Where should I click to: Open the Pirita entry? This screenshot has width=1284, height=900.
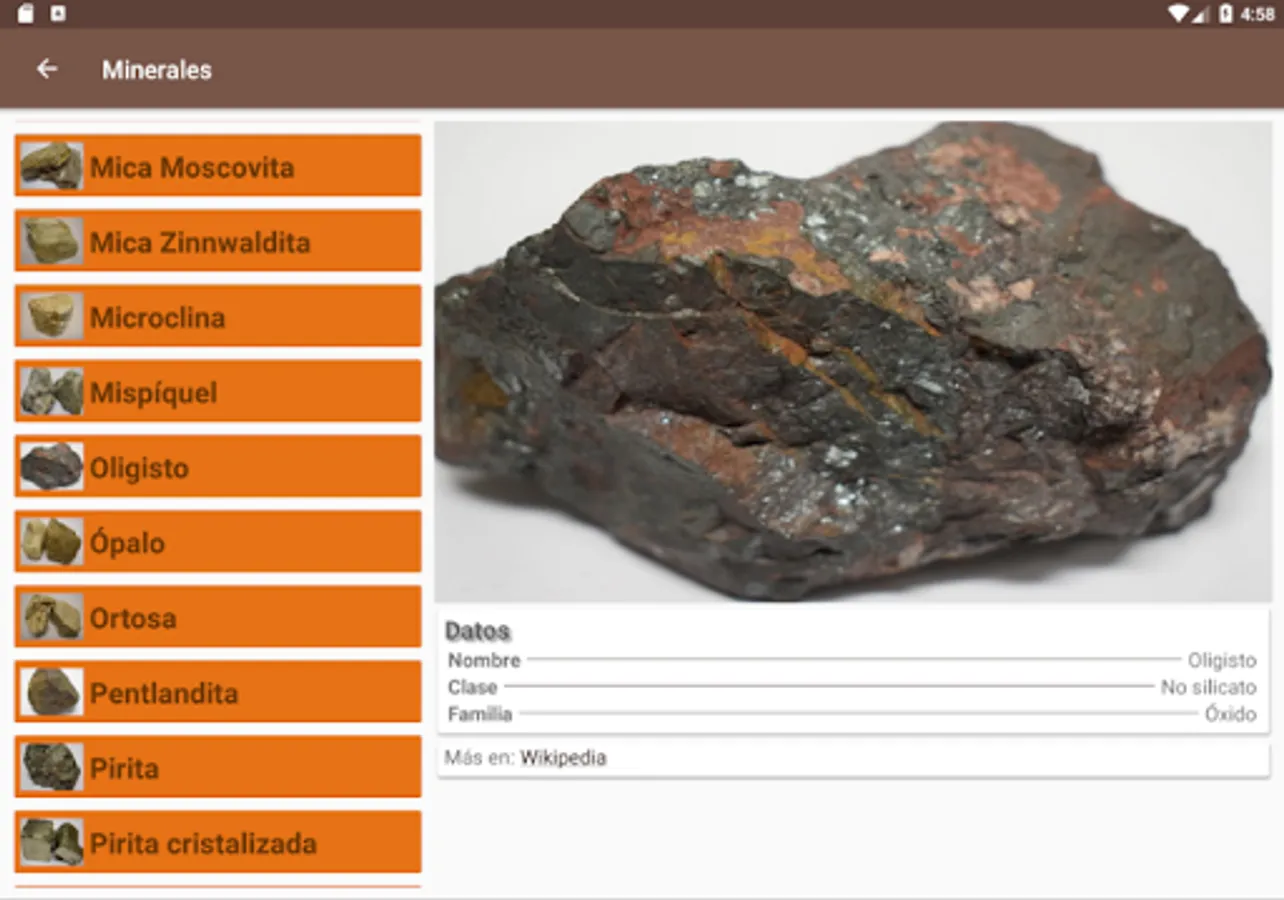pyautogui.click(x=218, y=766)
